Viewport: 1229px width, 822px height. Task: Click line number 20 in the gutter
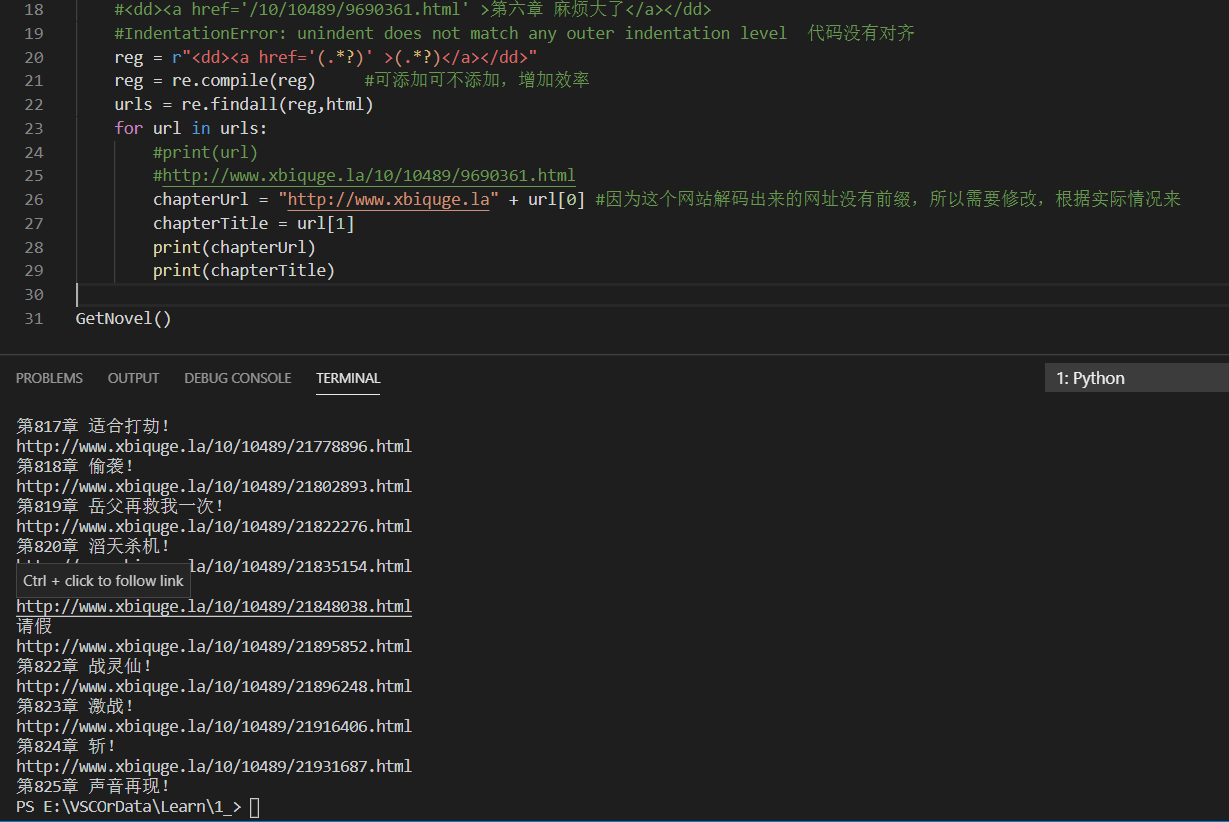click(33, 57)
